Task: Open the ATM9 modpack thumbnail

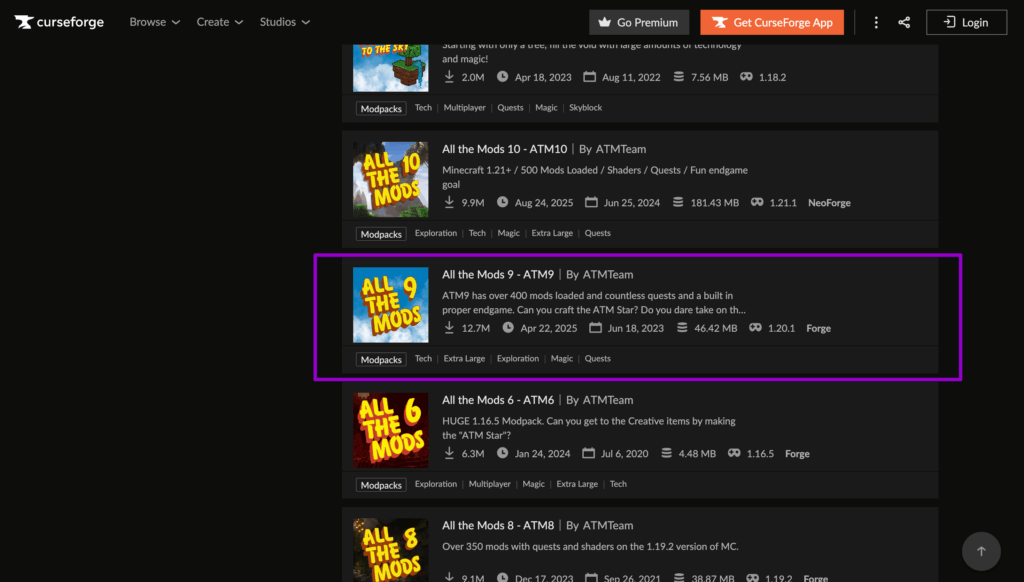Action: 391,304
